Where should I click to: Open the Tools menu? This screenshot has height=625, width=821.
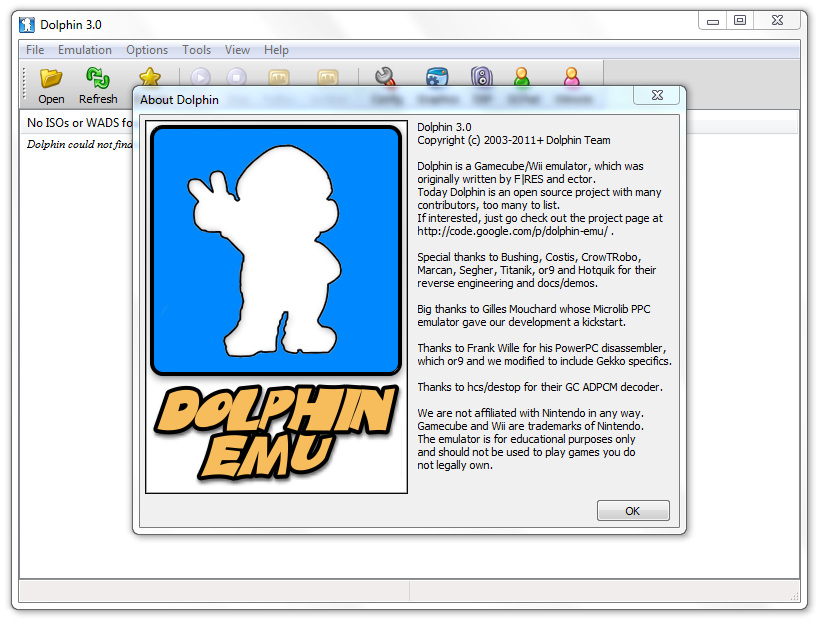click(197, 50)
